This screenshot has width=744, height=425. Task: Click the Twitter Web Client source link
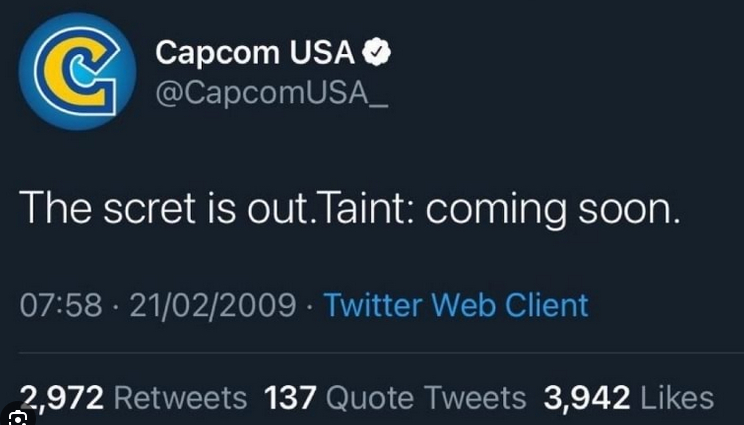pyautogui.click(x=456, y=304)
